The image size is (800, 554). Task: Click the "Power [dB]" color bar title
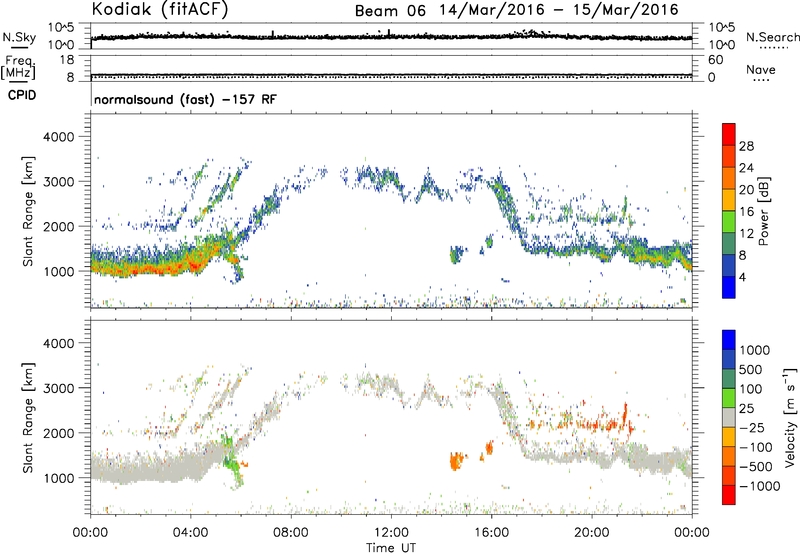click(x=763, y=211)
